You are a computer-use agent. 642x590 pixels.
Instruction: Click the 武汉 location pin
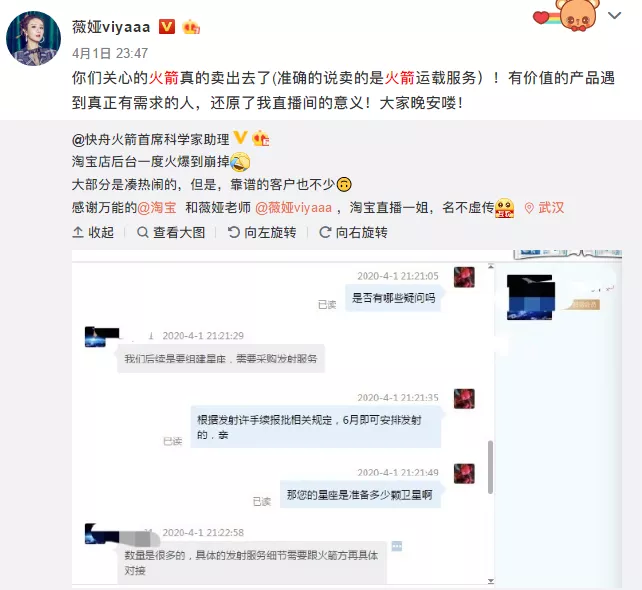click(x=545, y=208)
